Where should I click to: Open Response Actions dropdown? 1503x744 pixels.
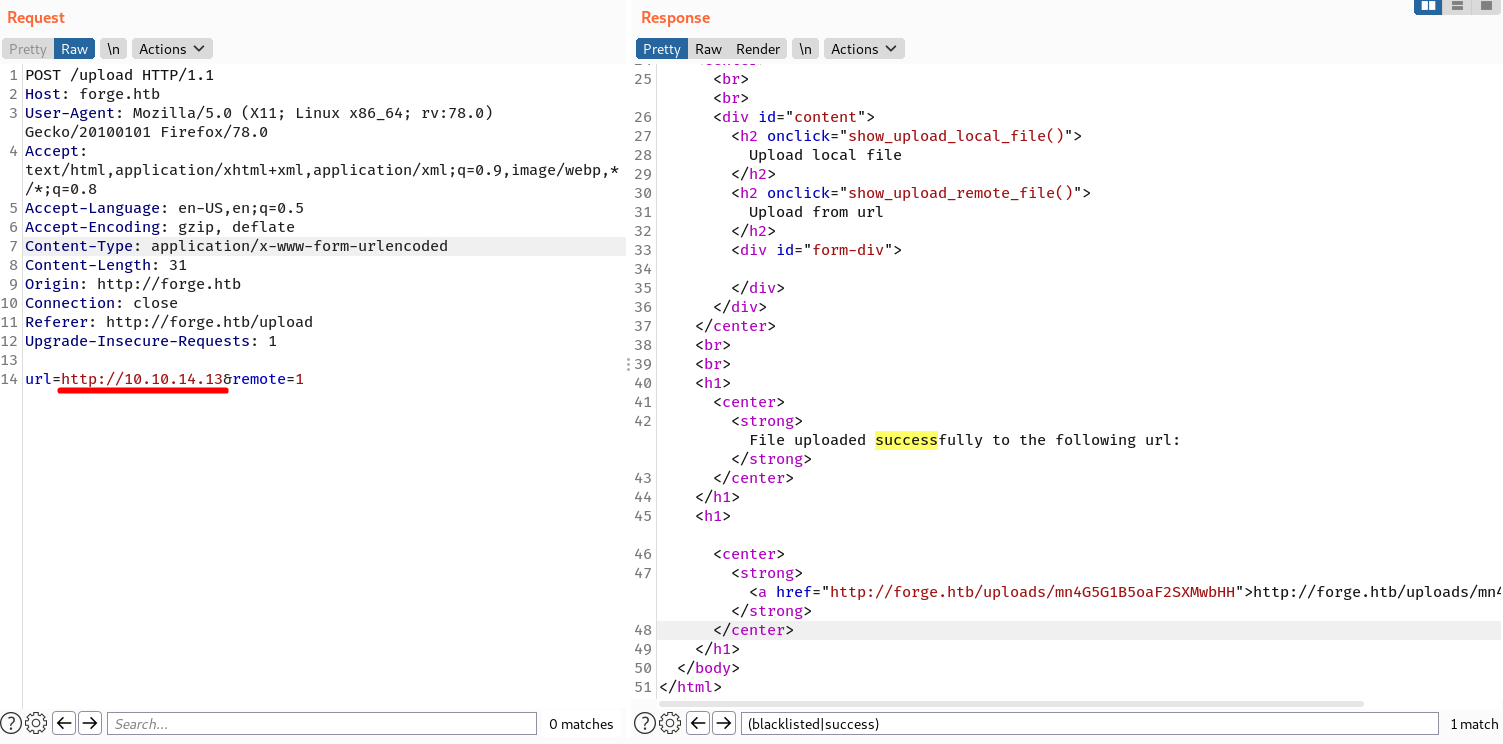(x=864, y=49)
